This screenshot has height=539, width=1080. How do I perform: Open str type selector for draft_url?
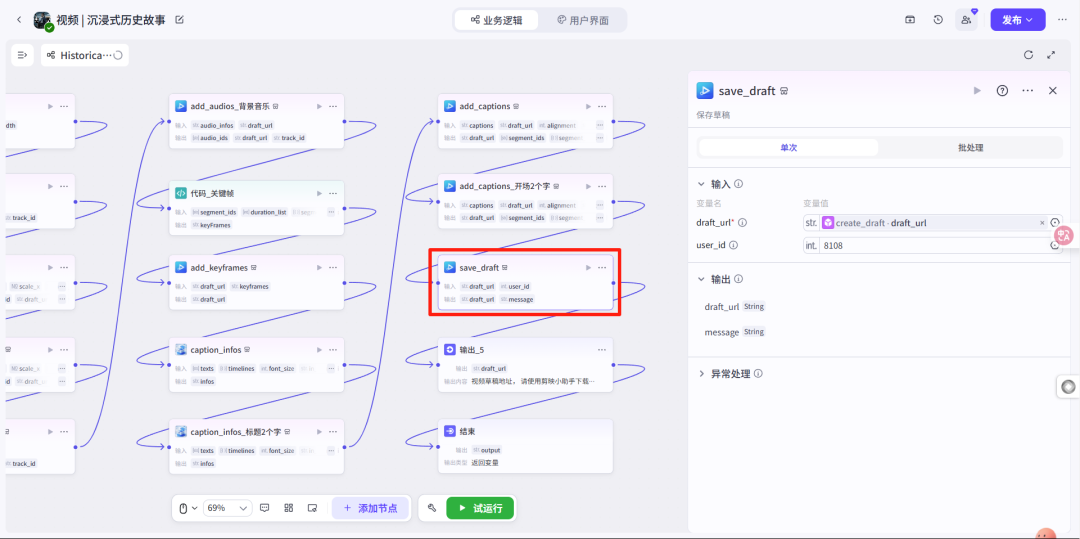(811, 223)
